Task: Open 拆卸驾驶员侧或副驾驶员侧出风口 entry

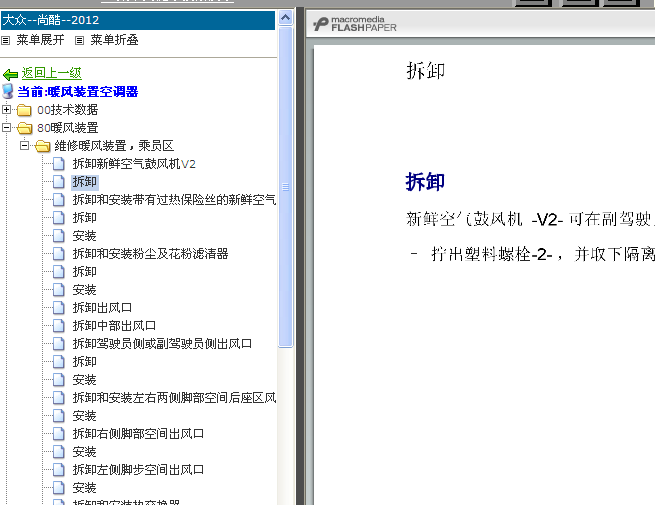Action: click(162, 343)
